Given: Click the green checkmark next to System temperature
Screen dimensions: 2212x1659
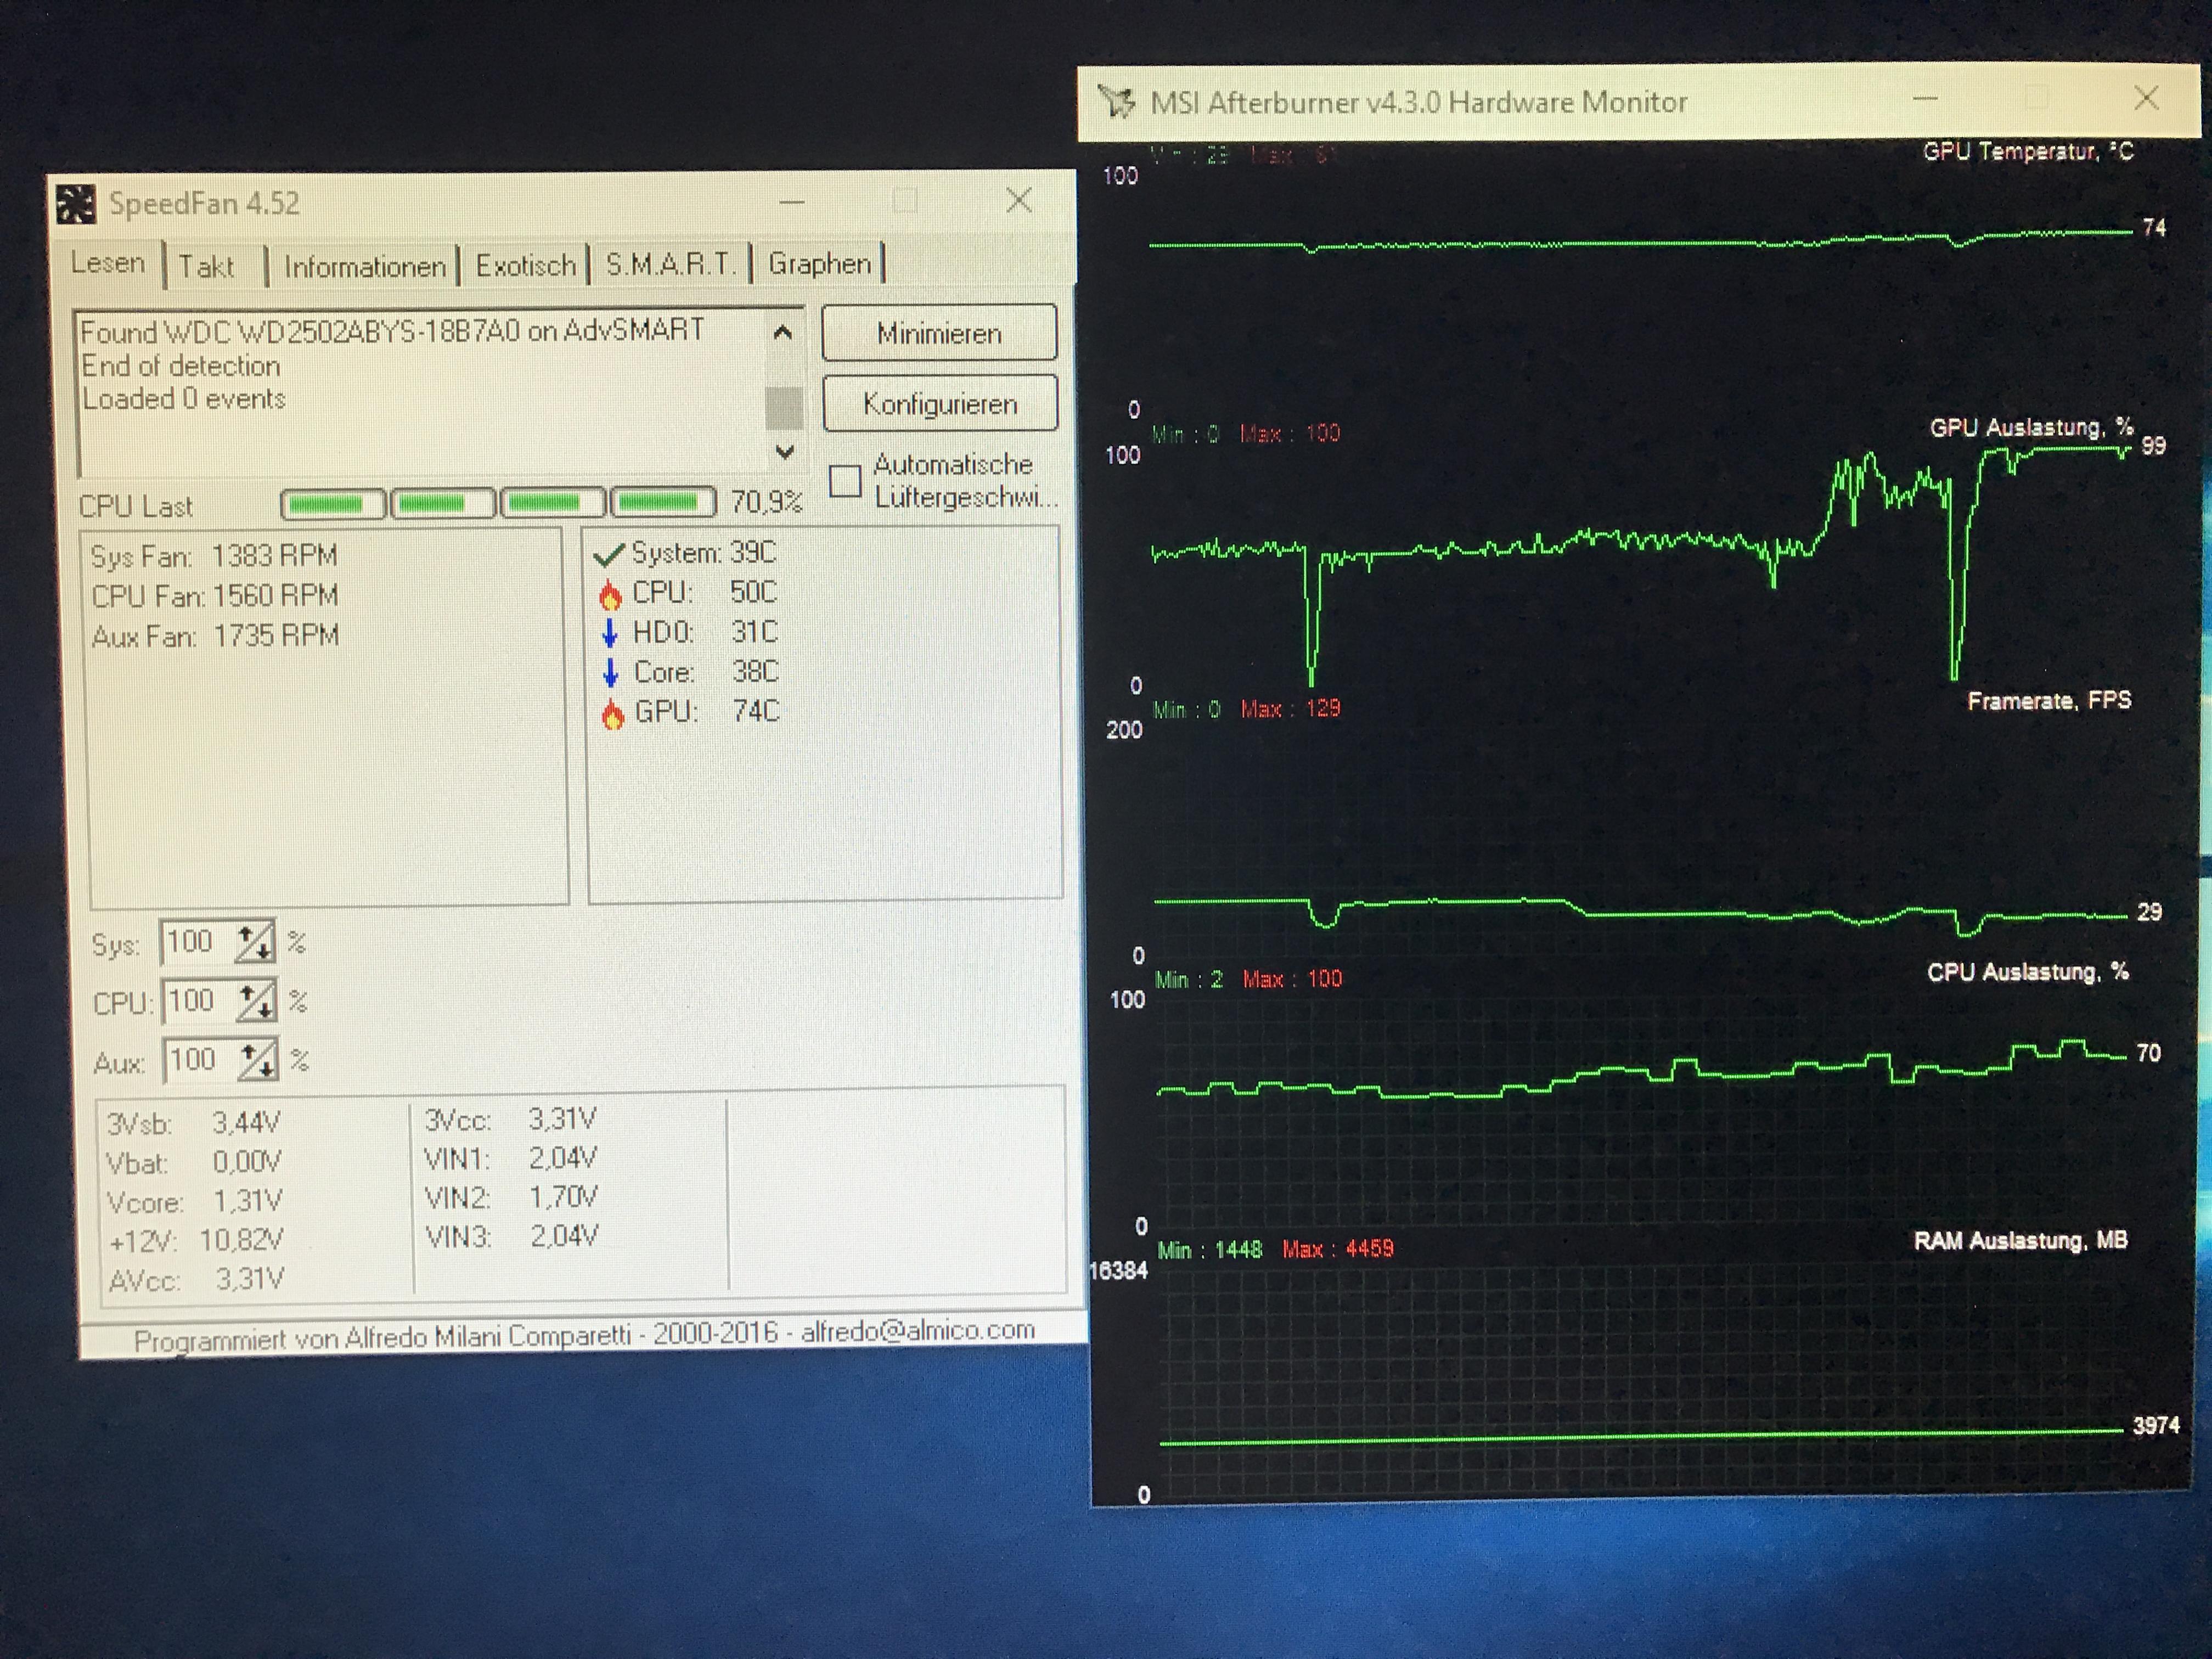Looking at the screenshot, I should (609, 554).
